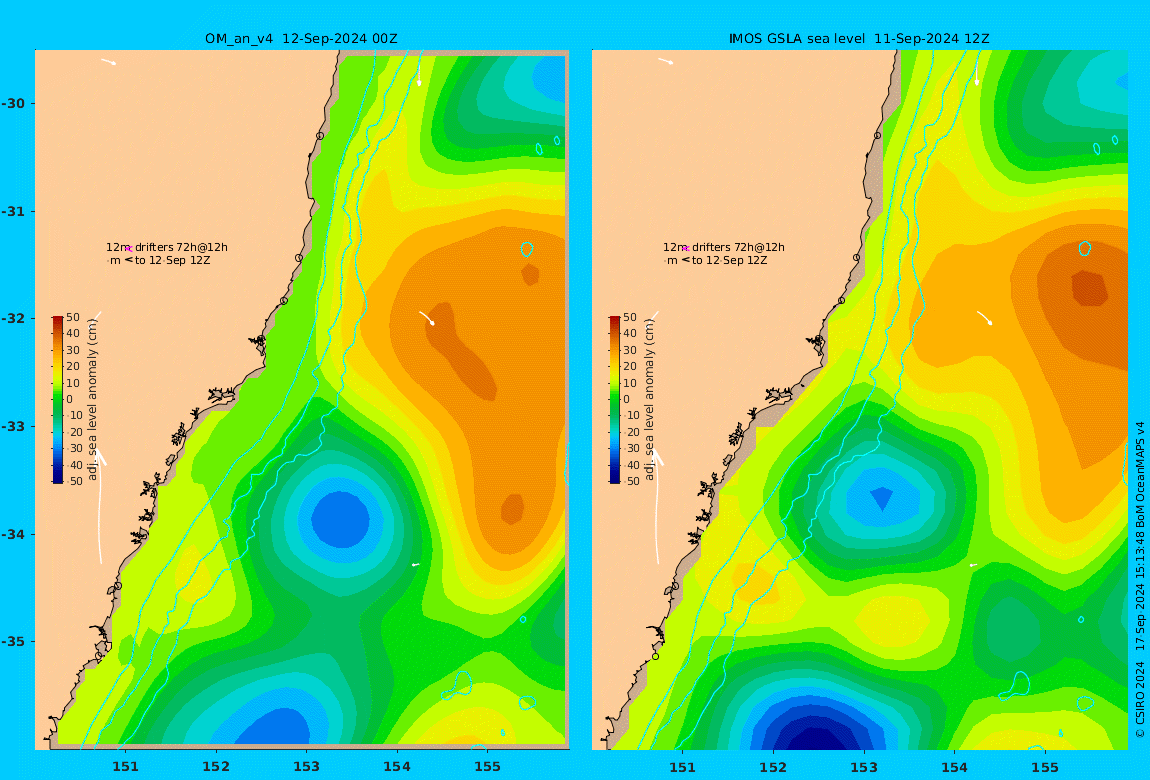Click the -30 latitude label on left axis
The image size is (1150, 780).
coord(13,103)
